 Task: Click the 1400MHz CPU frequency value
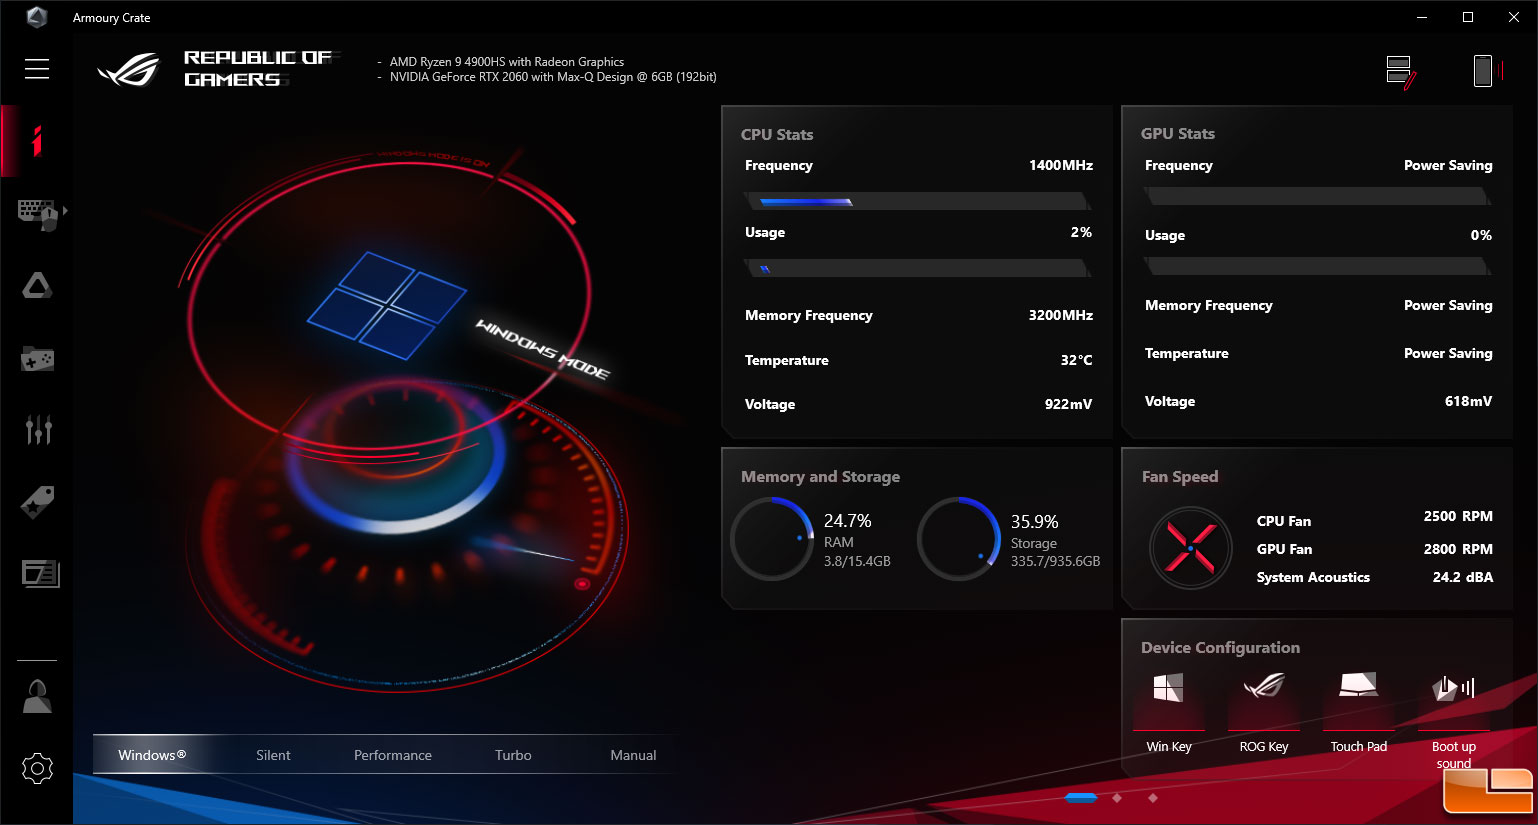1061,165
